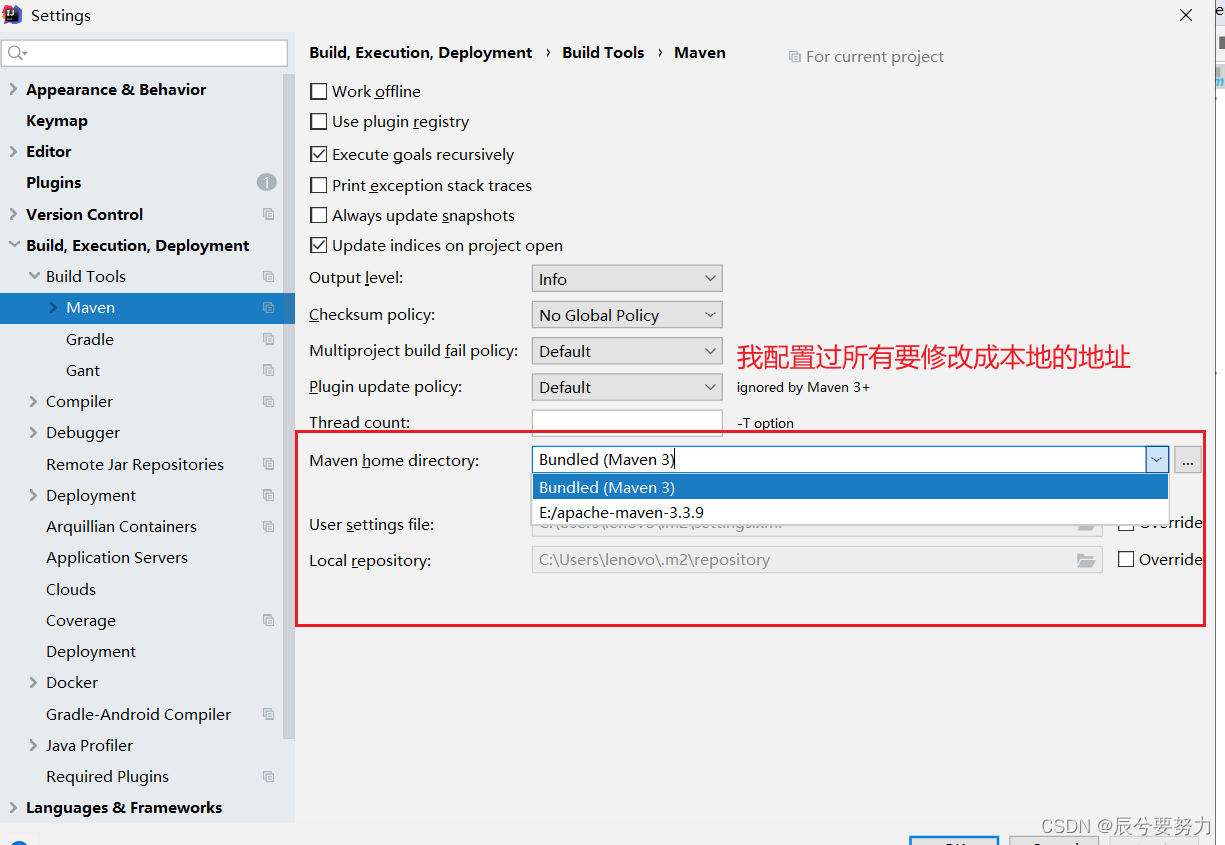Expand the Maven subtree arrow
The height and width of the screenshot is (845, 1225).
pyautogui.click(x=53, y=307)
